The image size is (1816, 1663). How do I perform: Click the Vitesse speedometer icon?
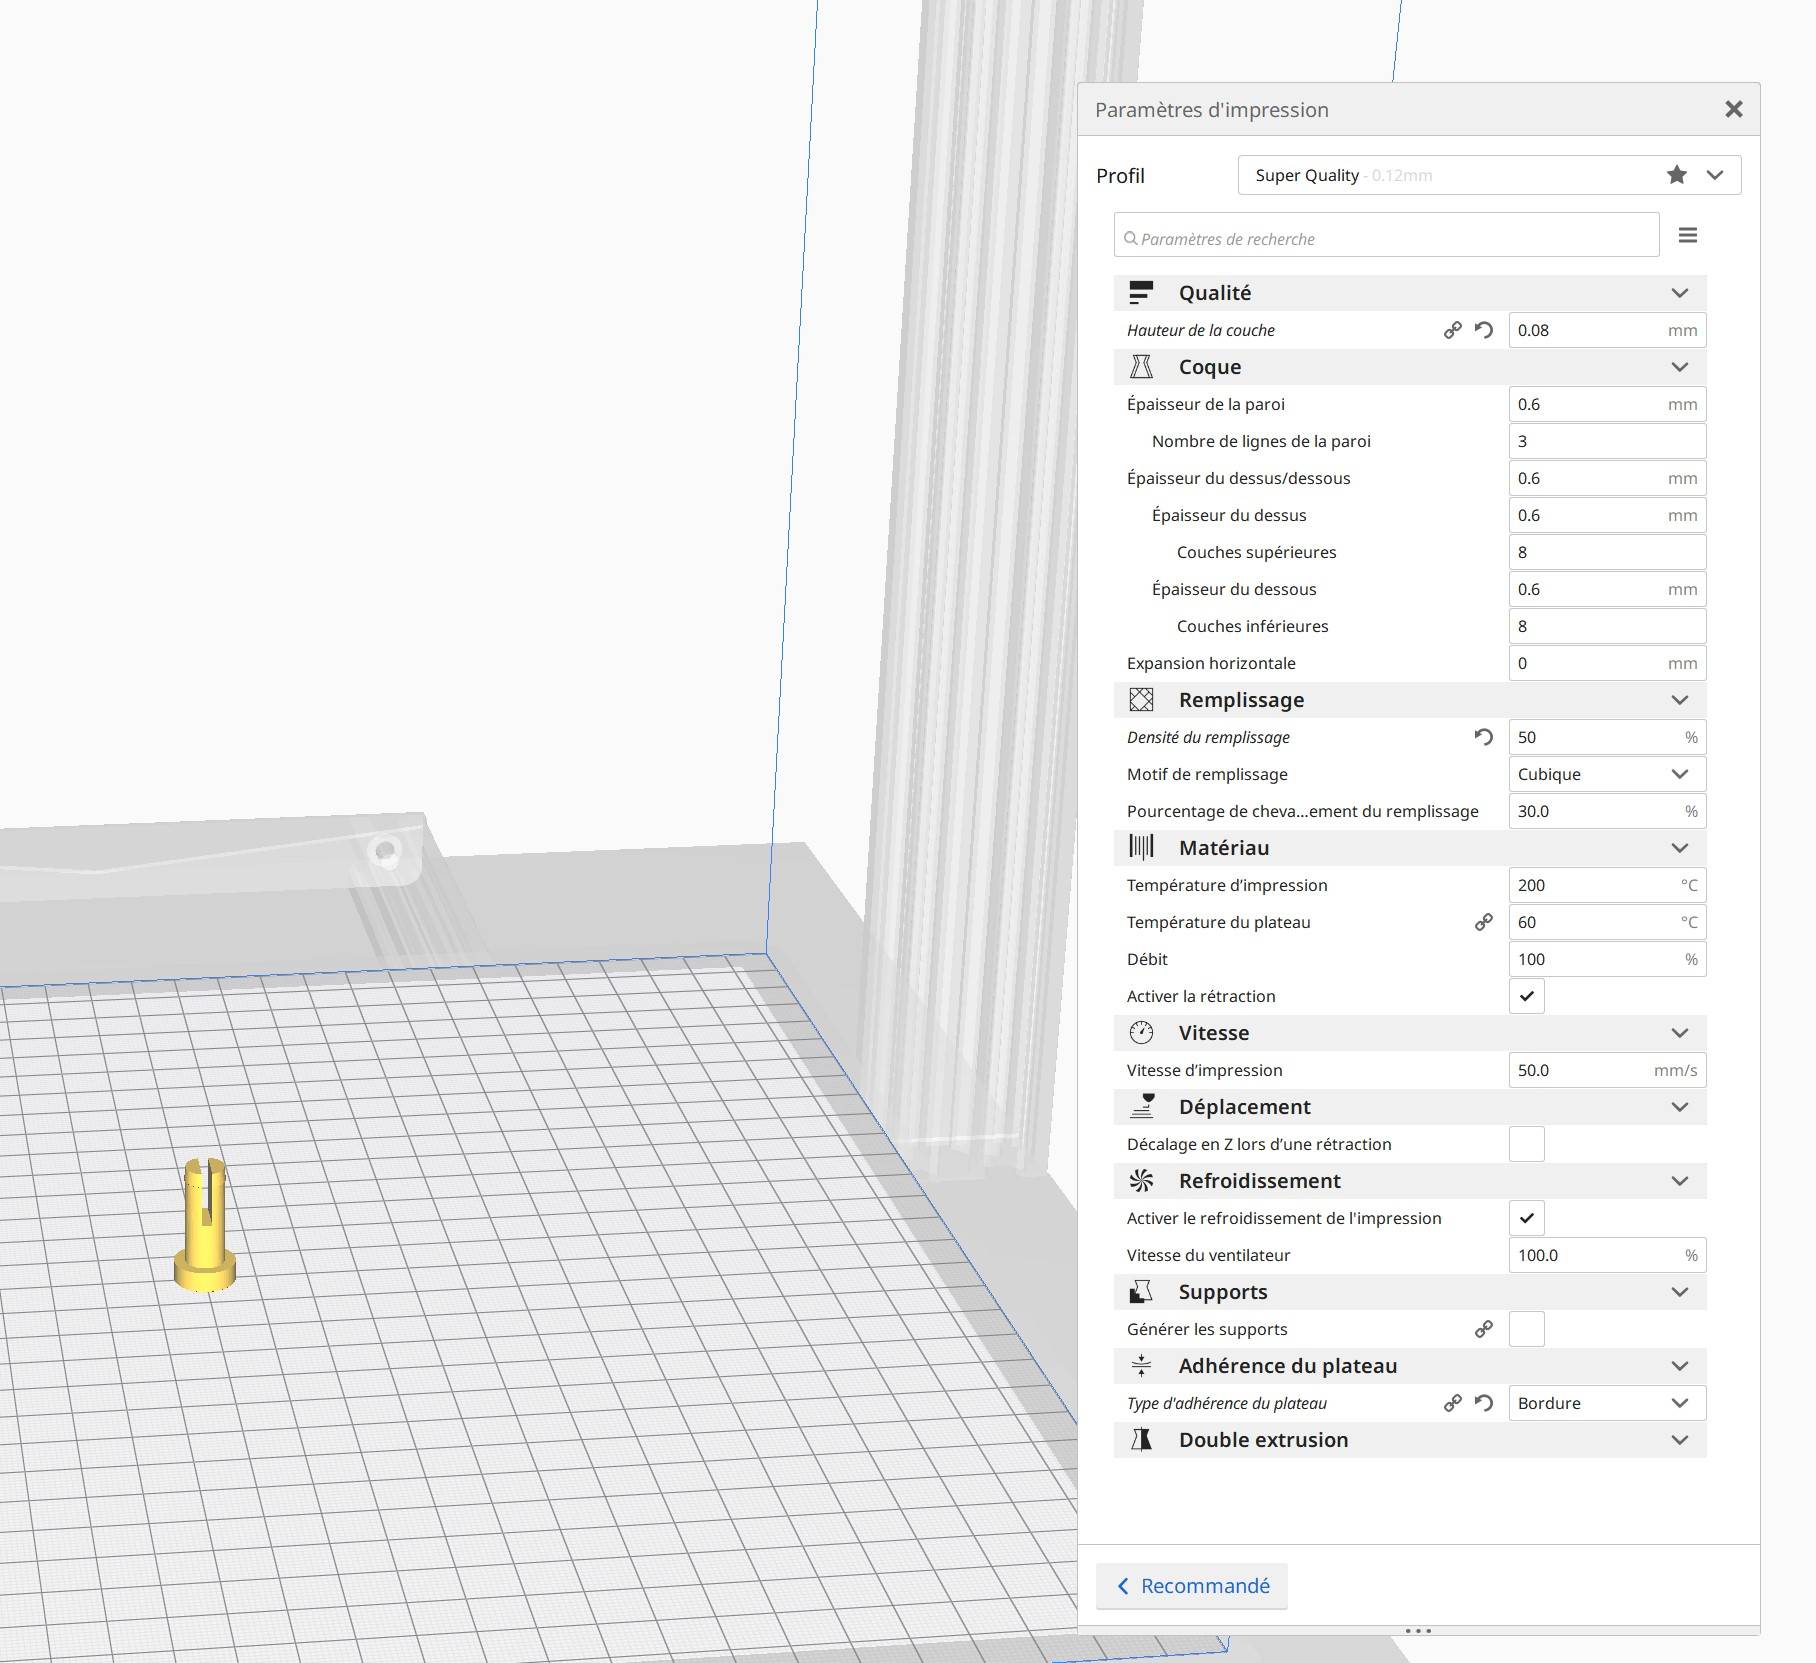tap(1141, 1033)
